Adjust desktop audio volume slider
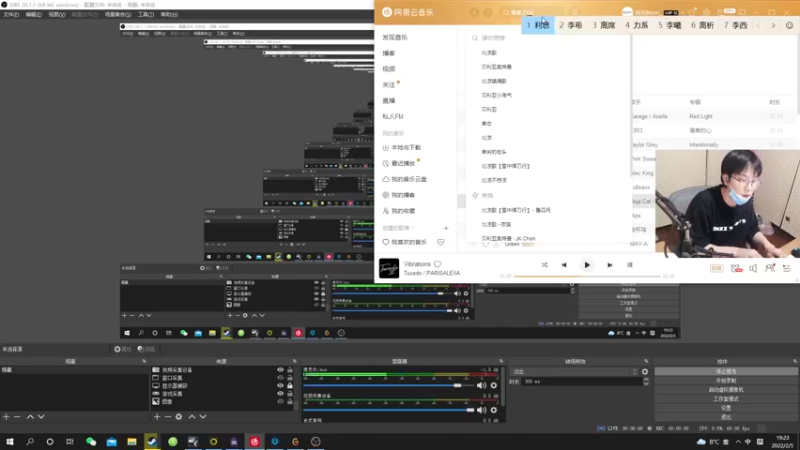This screenshot has width=800, height=450. coord(388,386)
